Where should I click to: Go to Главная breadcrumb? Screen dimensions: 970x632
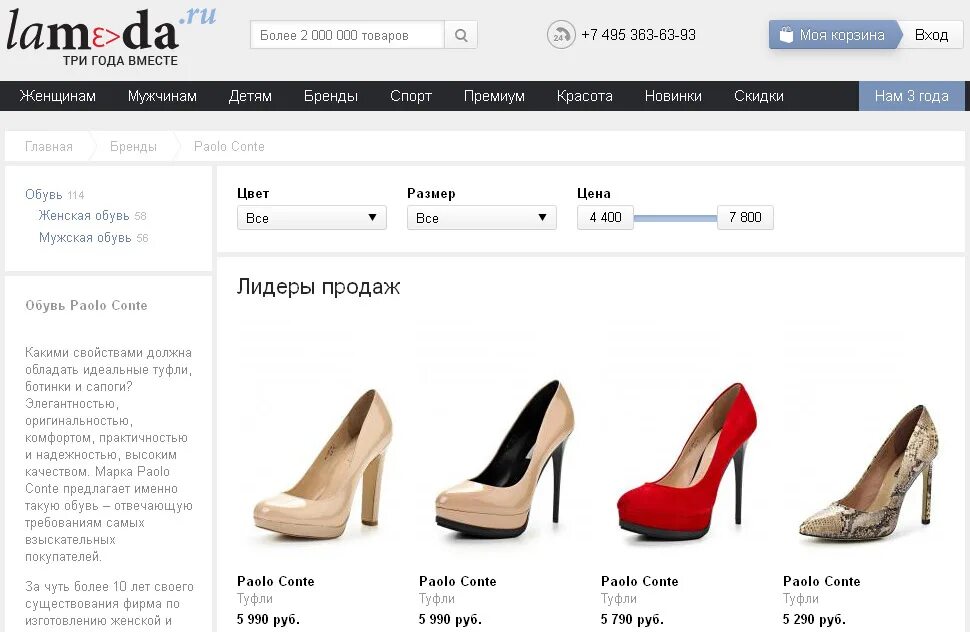click(x=49, y=147)
